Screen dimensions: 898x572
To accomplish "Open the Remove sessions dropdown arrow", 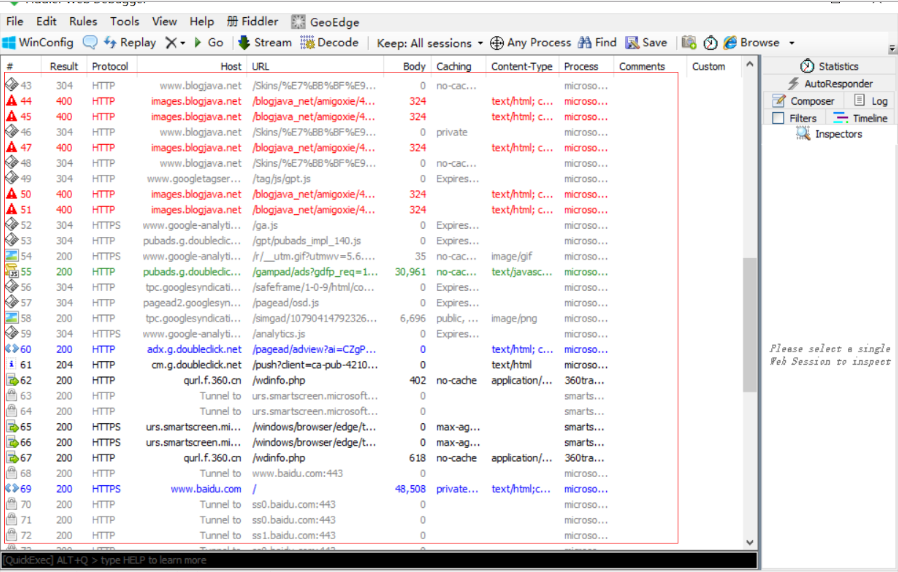I will point(183,43).
